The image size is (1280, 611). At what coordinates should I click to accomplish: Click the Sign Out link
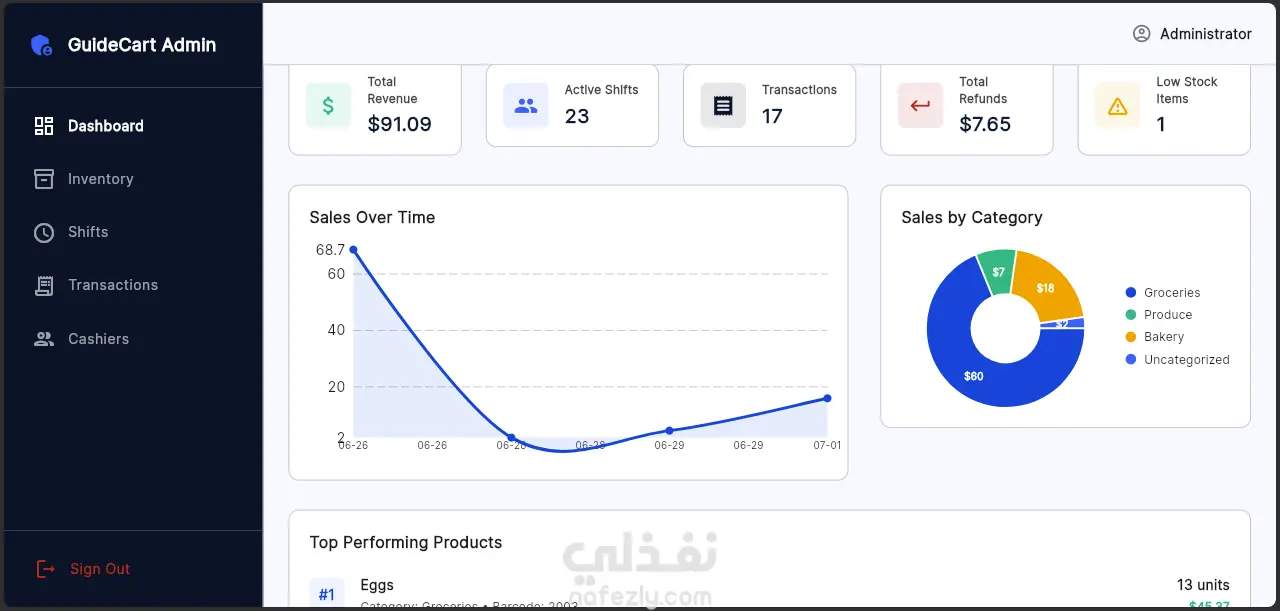(100, 569)
